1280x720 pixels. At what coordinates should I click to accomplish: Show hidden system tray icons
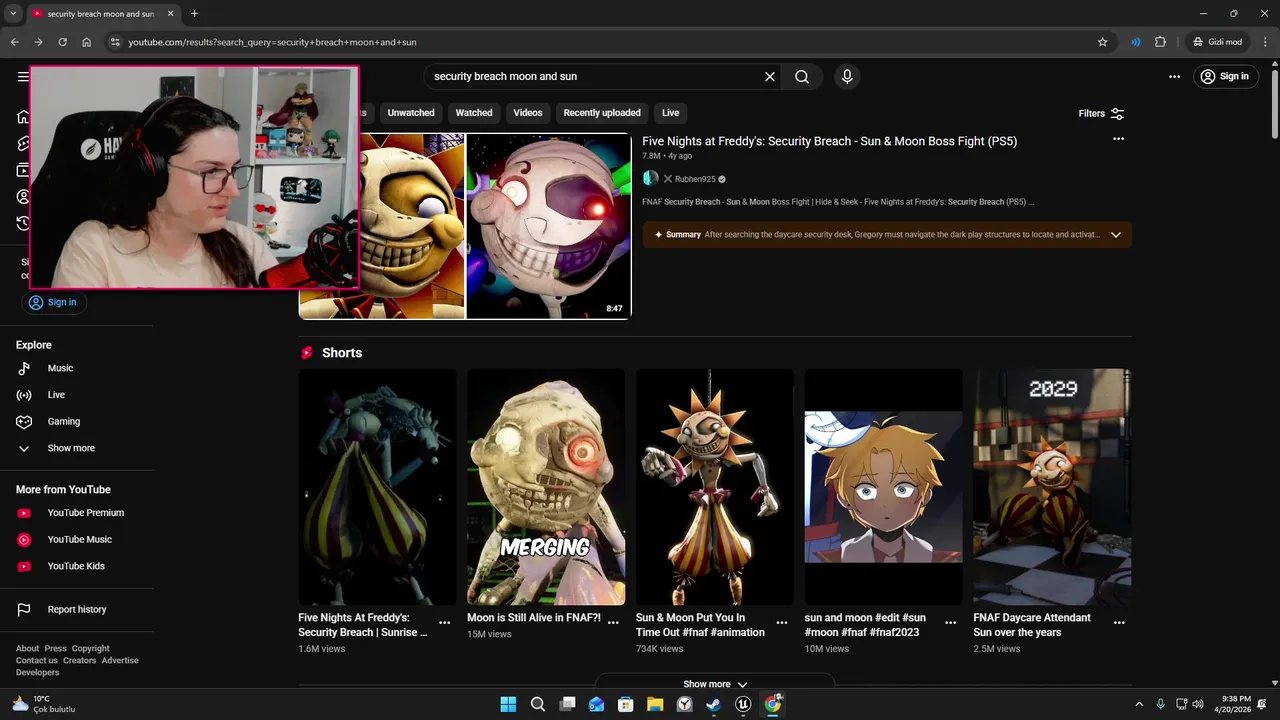(1138, 704)
